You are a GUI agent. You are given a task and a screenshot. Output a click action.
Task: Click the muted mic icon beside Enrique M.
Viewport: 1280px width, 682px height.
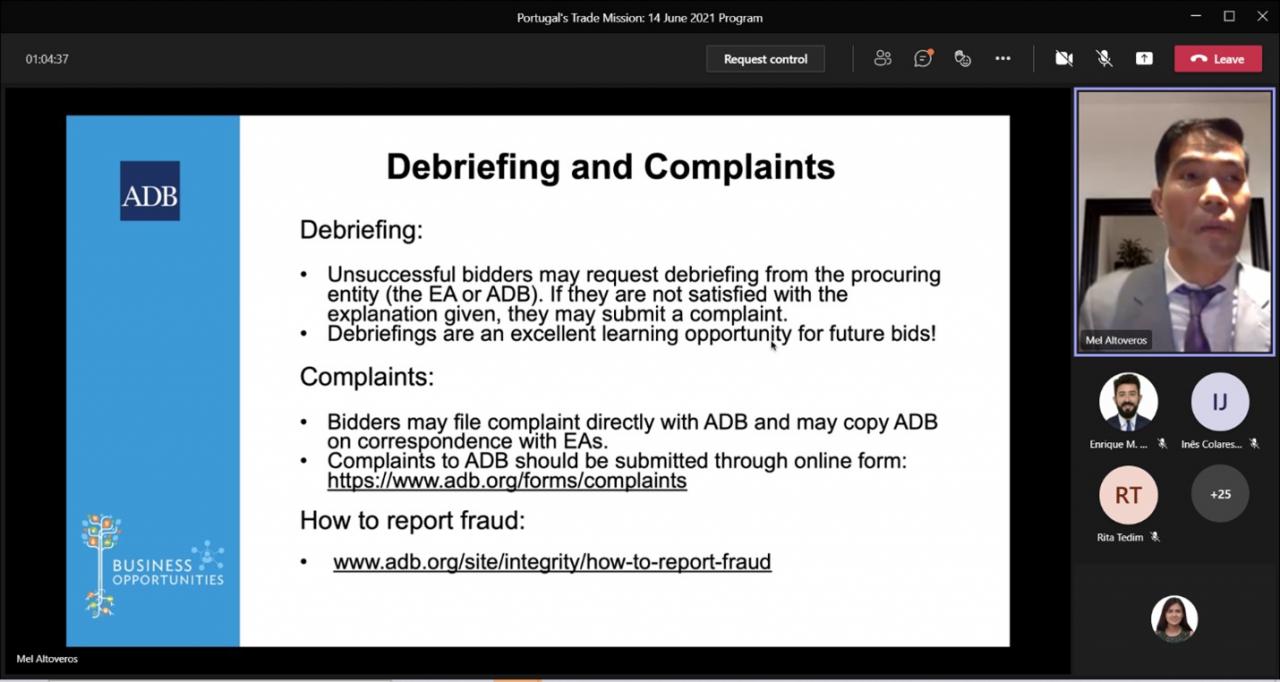click(1162, 444)
